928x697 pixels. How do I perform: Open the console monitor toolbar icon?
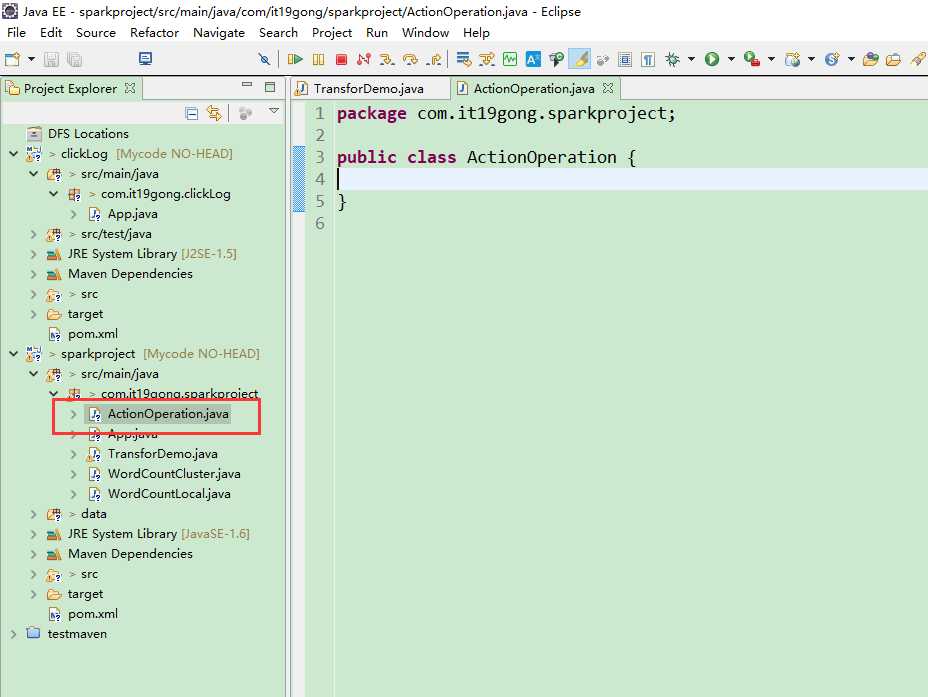pos(145,59)
